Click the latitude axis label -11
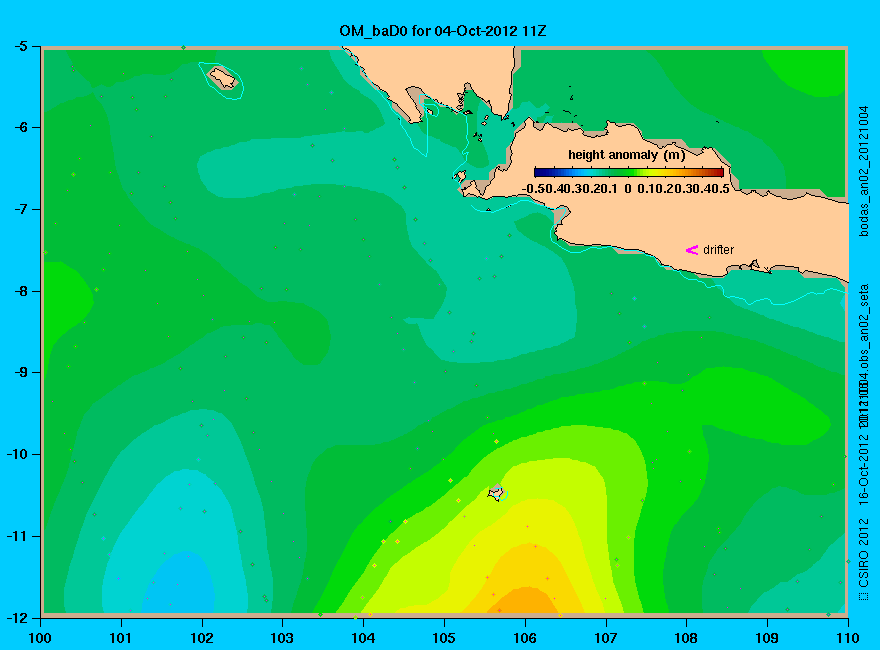Image resolution: width=880 pixels, height=650 pixels. click(x=16, y=535)
